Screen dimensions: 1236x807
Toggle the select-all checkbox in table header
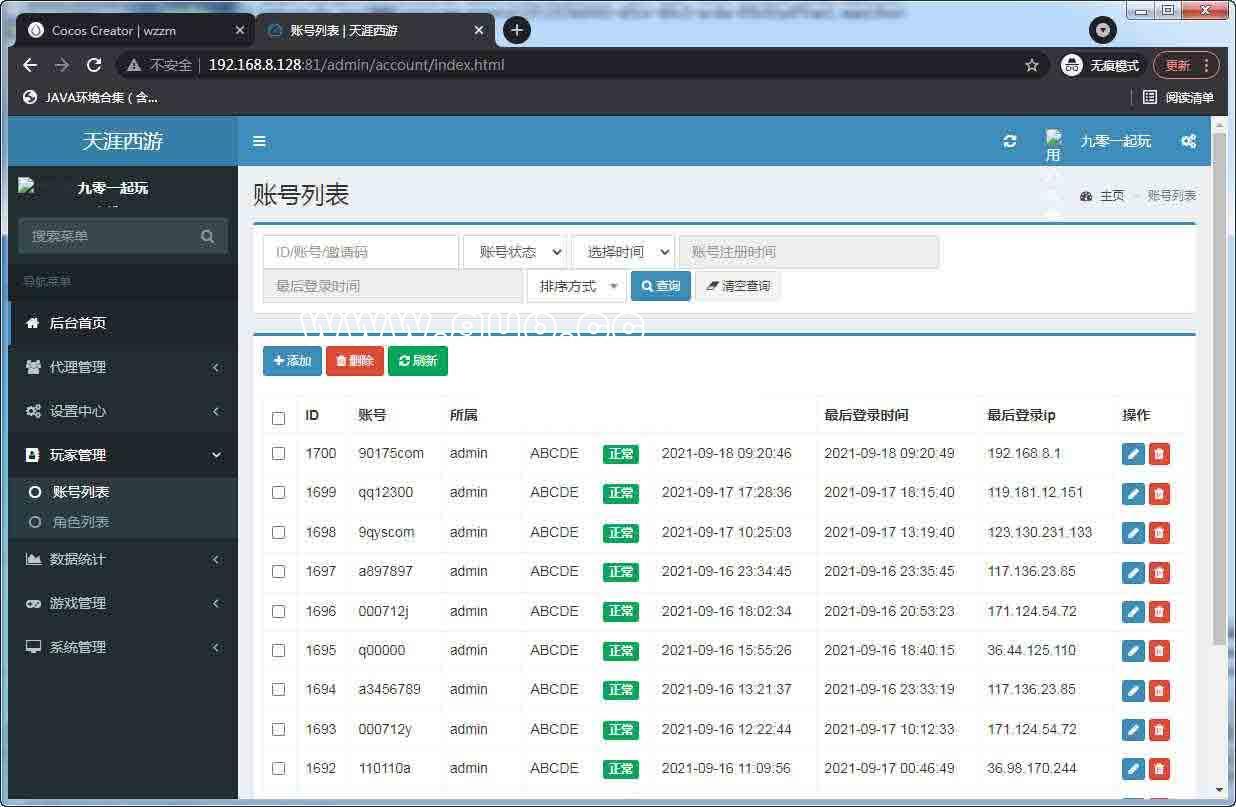pos(279,418)
